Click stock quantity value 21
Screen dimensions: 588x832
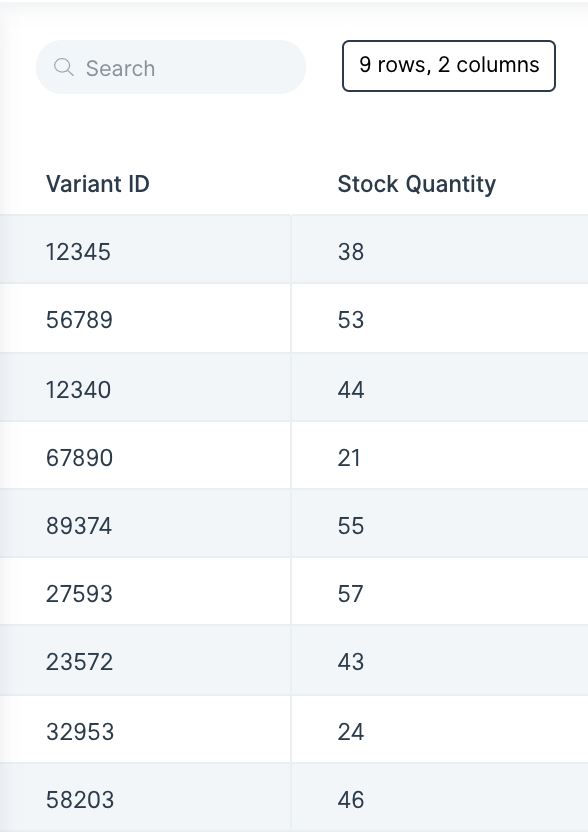coord(349,457)
